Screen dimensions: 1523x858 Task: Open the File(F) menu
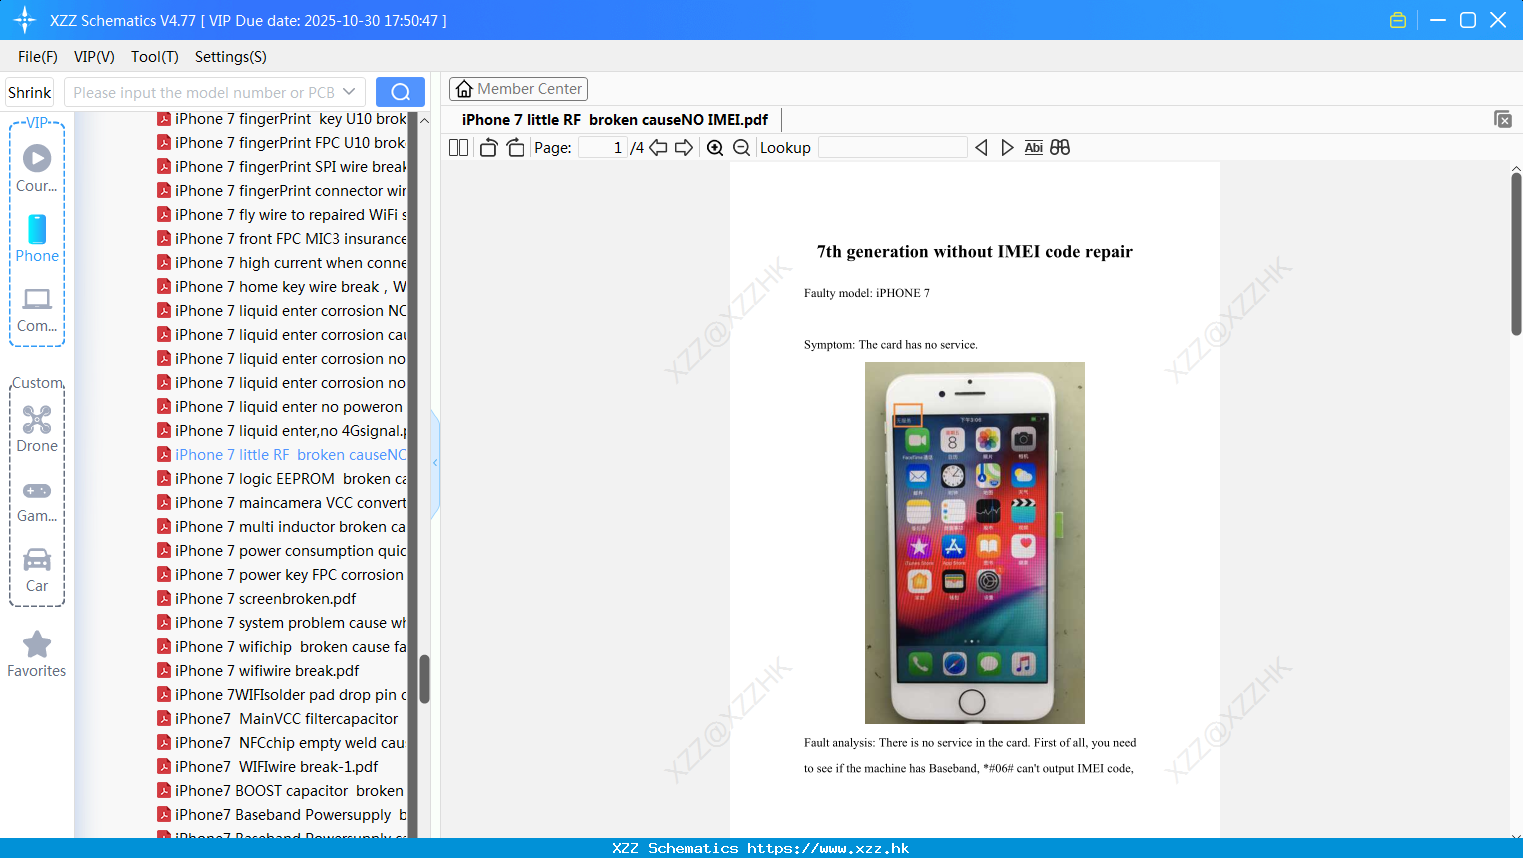38,57
